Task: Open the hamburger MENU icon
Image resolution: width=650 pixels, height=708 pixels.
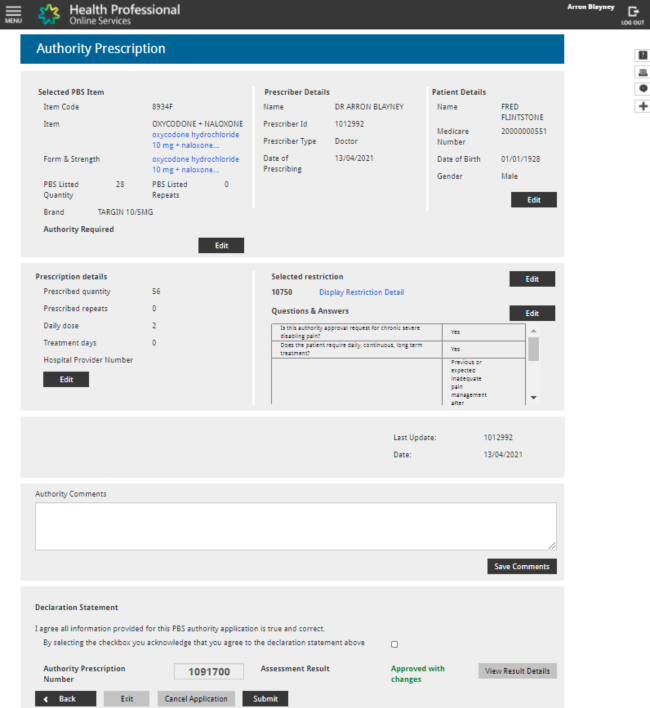Action: (13, 14)
